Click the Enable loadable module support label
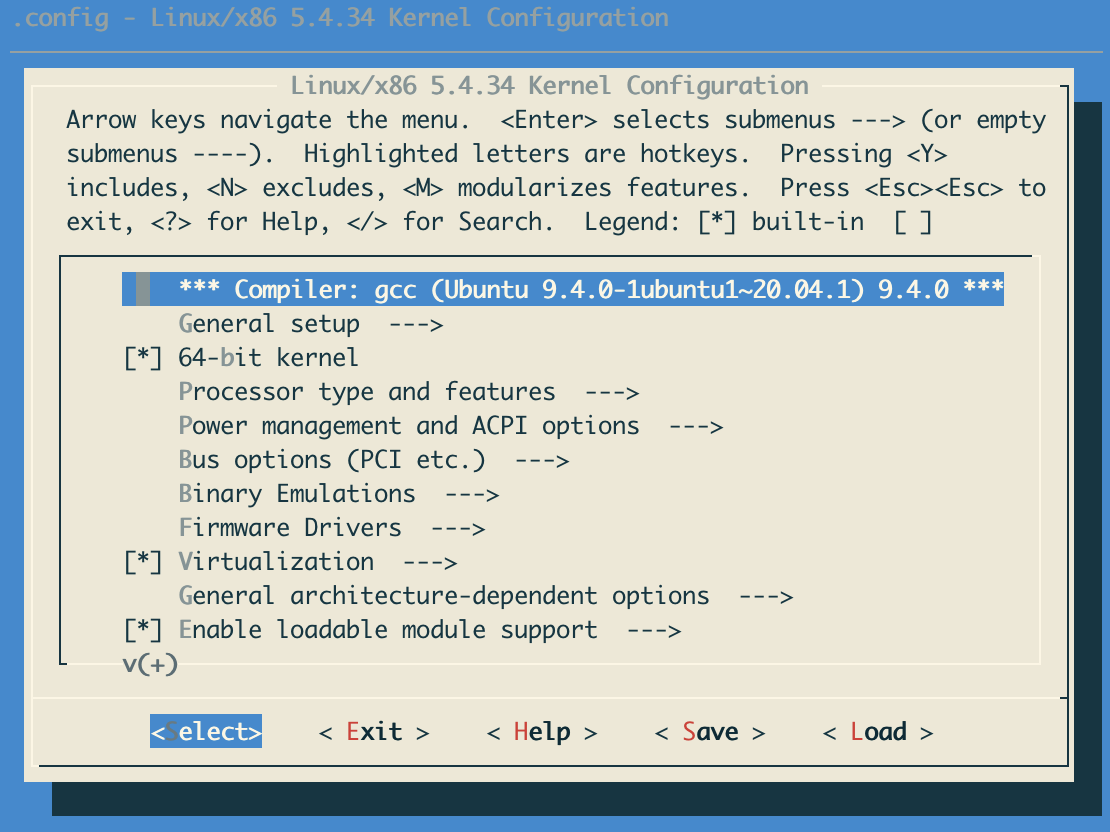This screenshot has height=832, width=1110. tap(388, 630)
